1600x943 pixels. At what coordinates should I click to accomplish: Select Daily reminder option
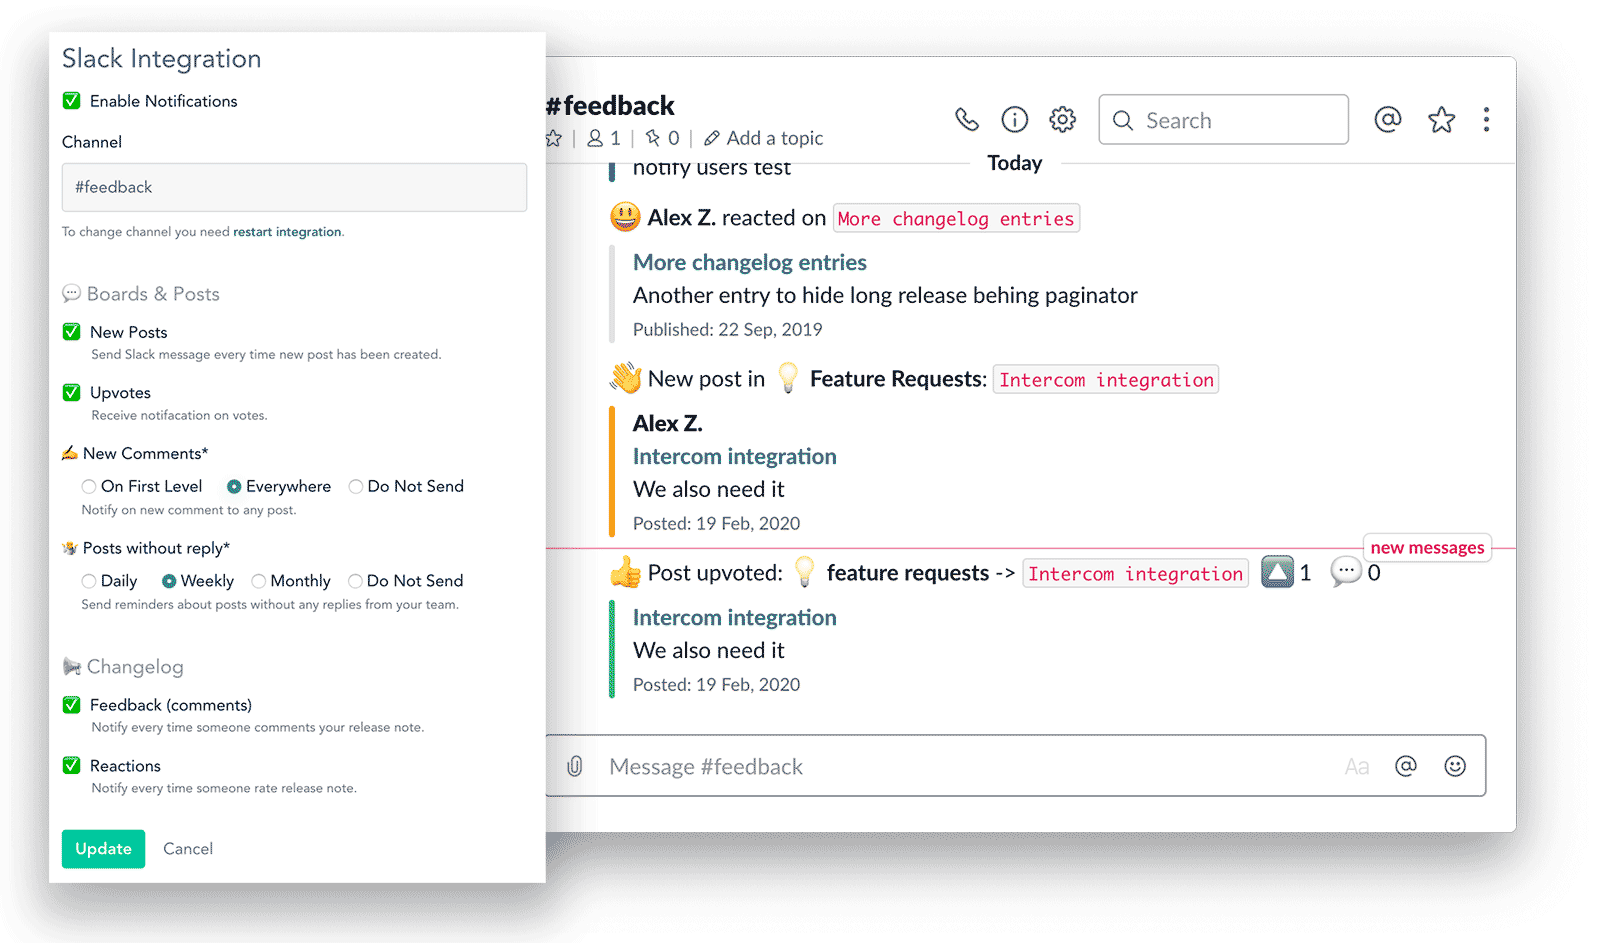(89, 581)
